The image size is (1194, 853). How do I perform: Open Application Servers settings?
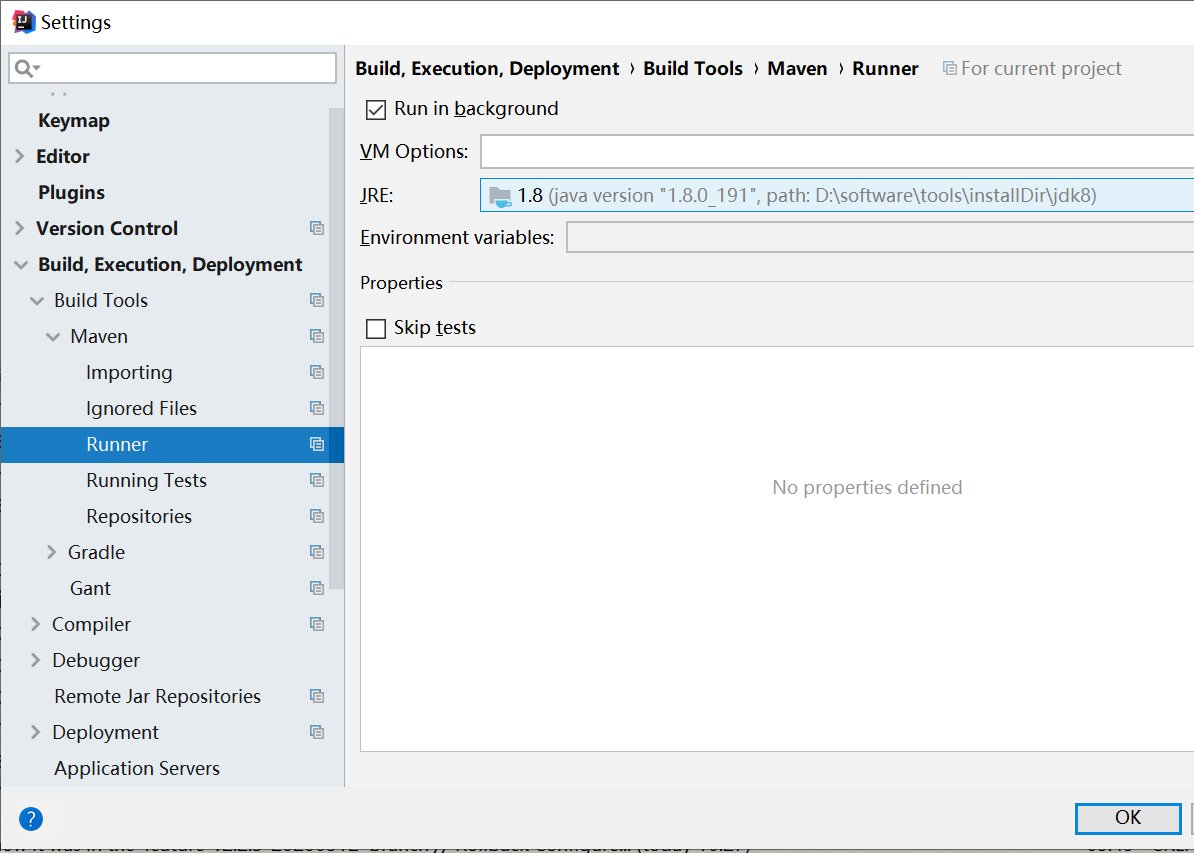click(137, 768)
